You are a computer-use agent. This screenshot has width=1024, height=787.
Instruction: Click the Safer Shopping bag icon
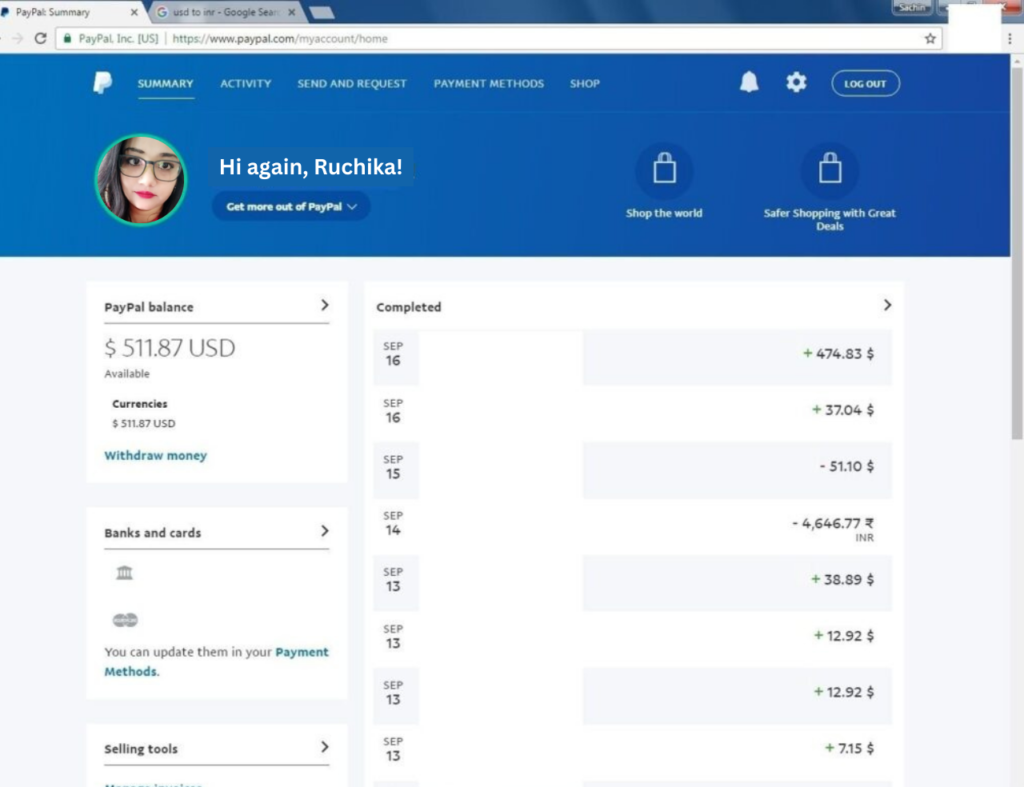(x=830, y=170)
